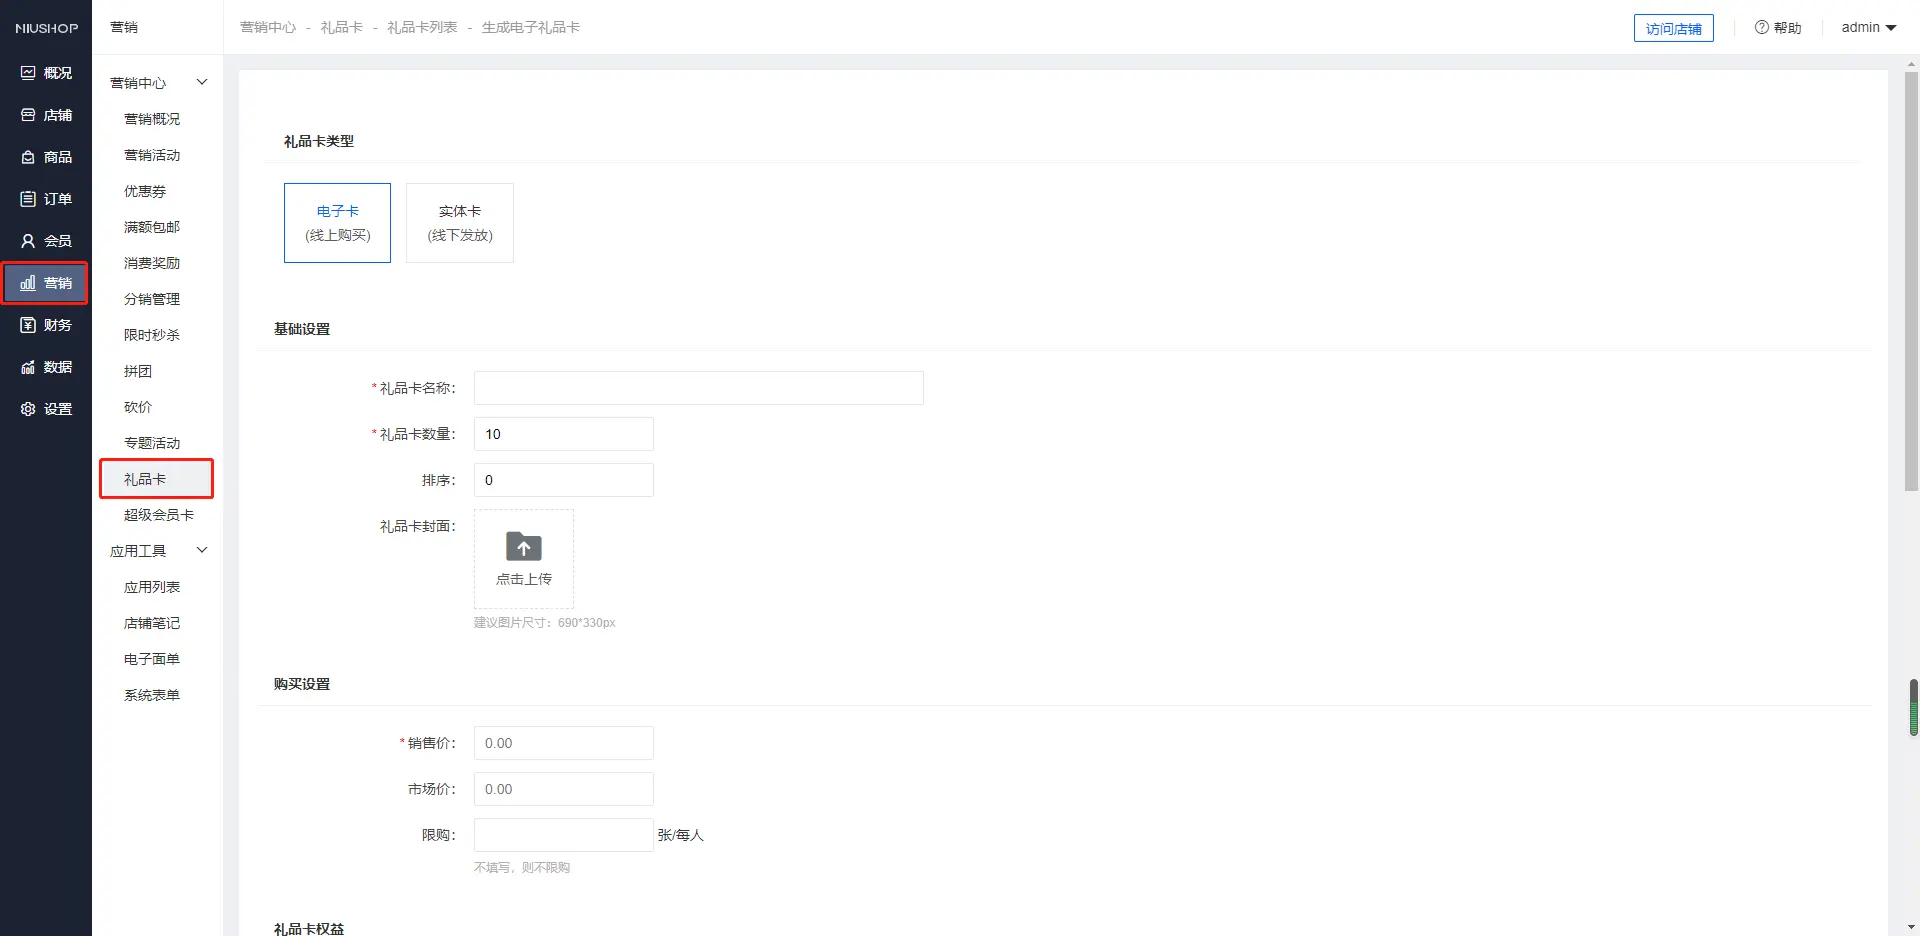This screenshot has height=936, width=1920.
Task: Open the Orders (订单) list icon
Action: tap(28, 199)
